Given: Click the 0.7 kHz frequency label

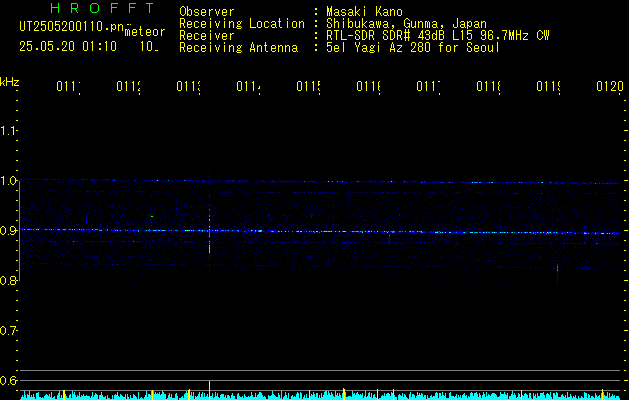Looking at the screenshot, I should click(8, 331).
